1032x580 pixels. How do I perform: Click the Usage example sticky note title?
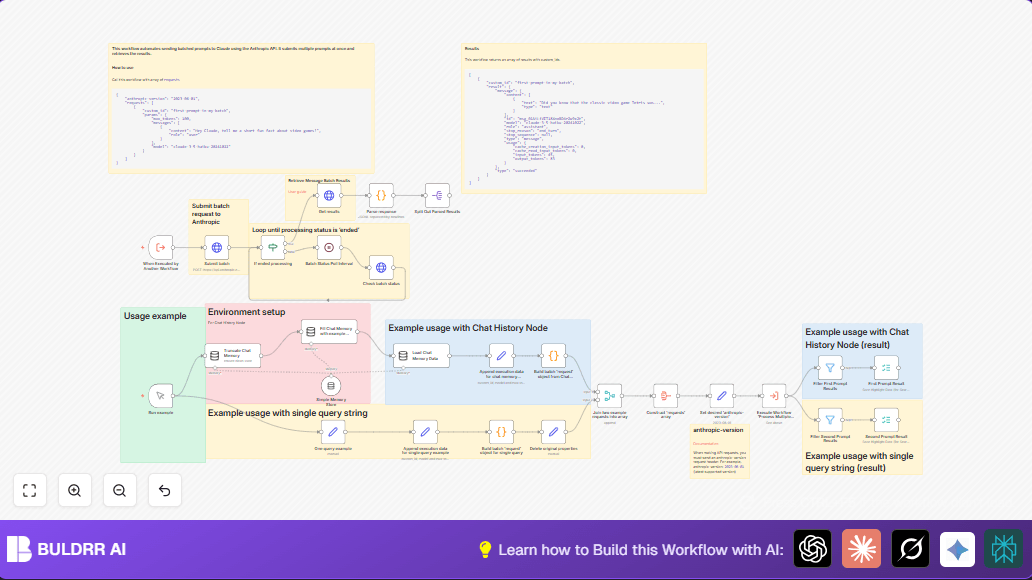coord(155,316)
